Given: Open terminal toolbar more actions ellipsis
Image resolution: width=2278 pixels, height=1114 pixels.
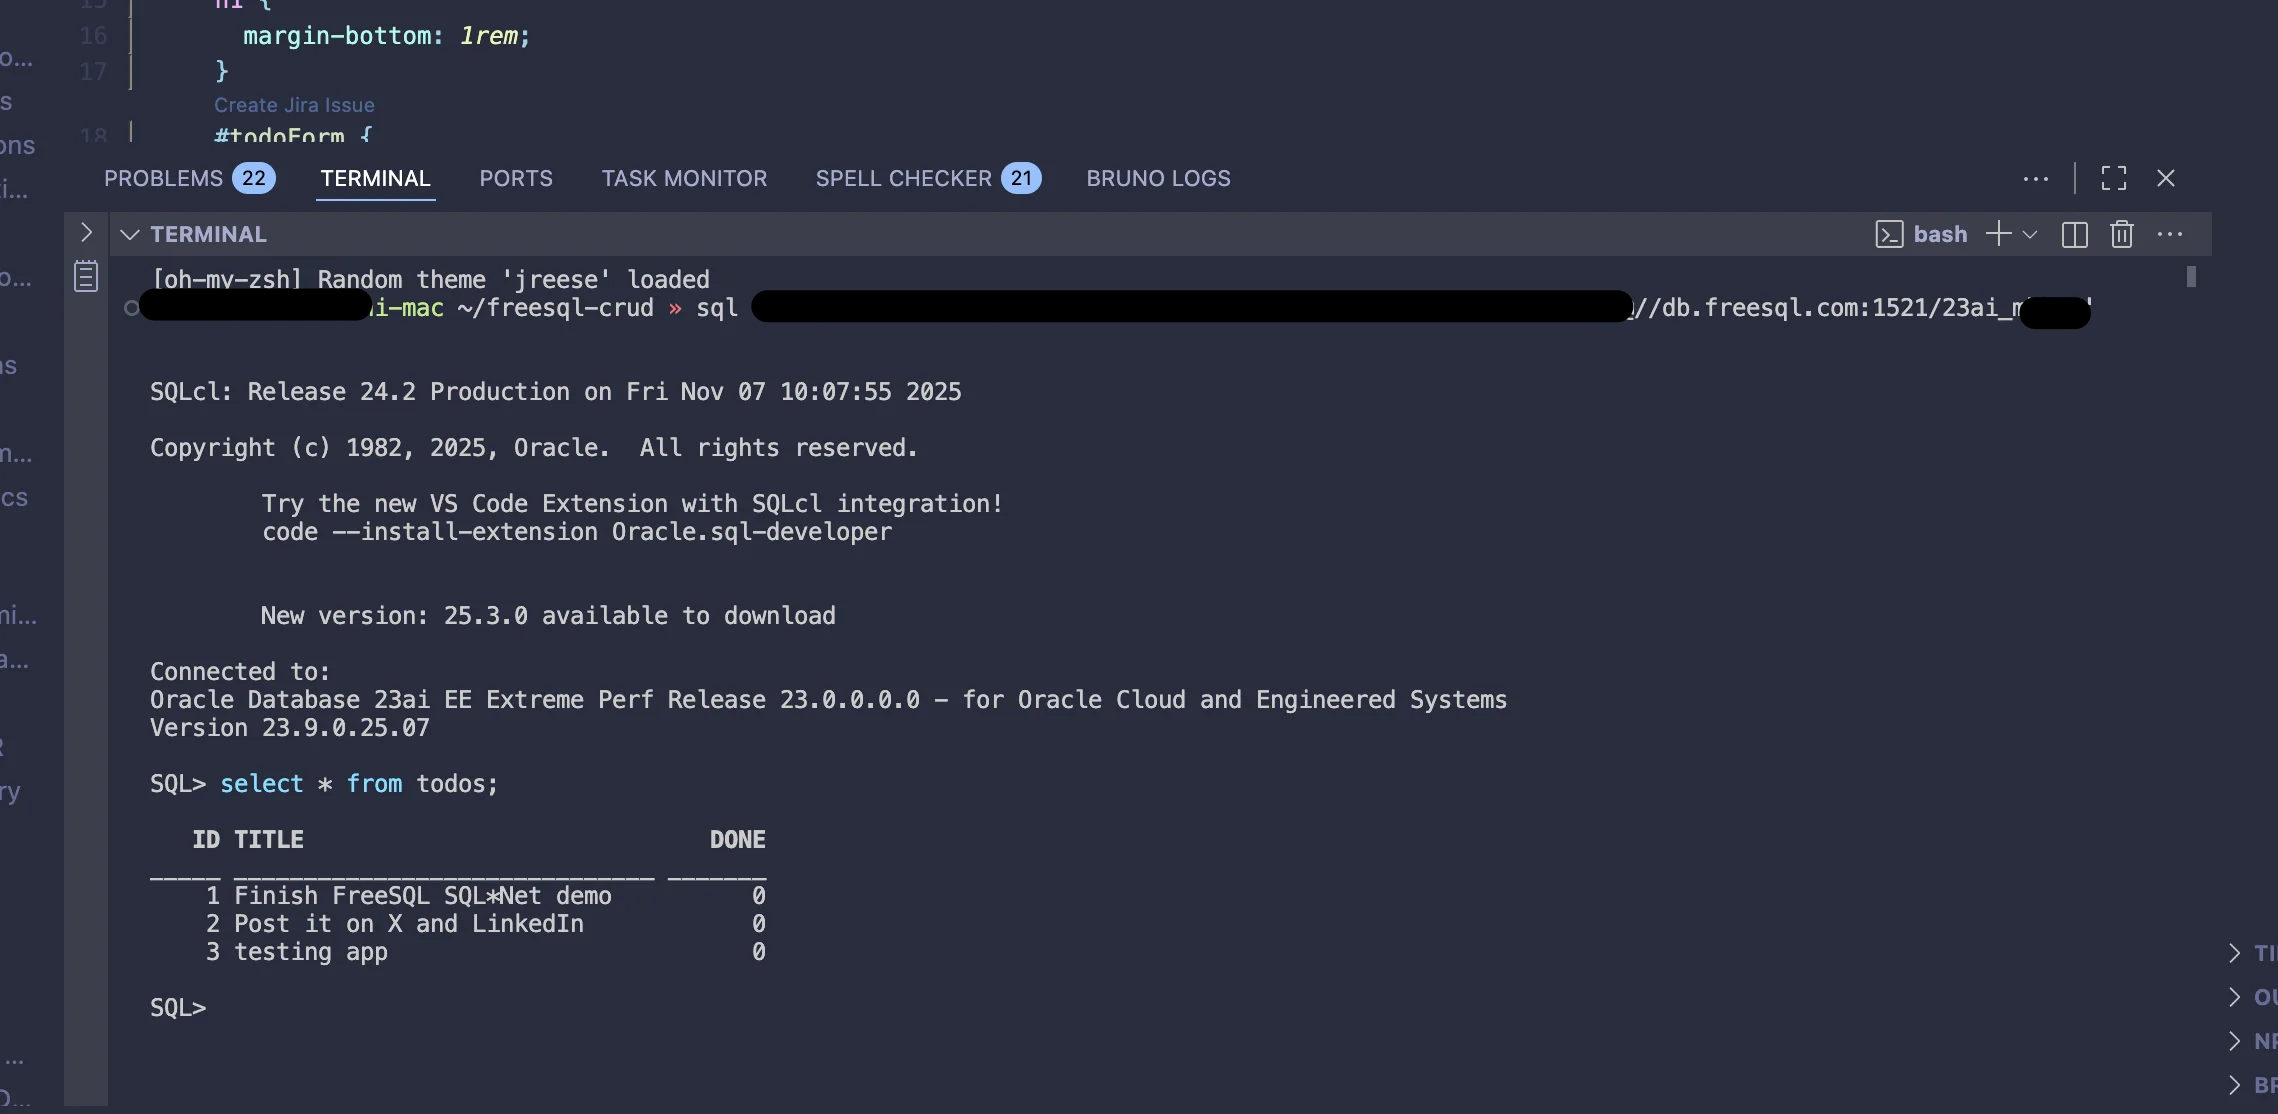Looking at the screenshot, I should [2170, 235].
